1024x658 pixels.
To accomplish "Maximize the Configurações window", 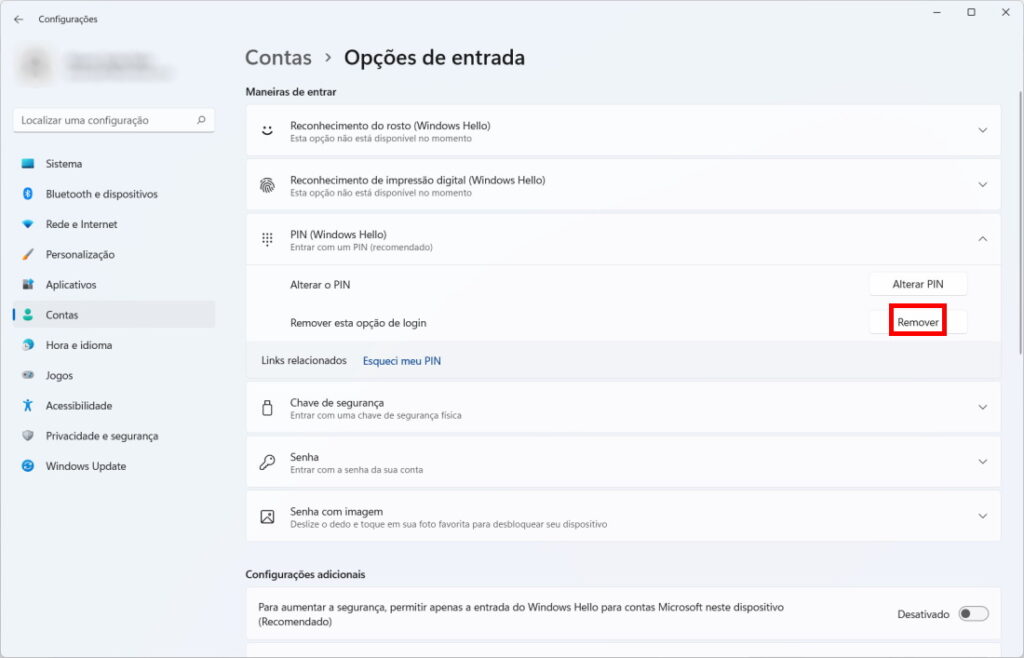I will (x=971, y=12).
